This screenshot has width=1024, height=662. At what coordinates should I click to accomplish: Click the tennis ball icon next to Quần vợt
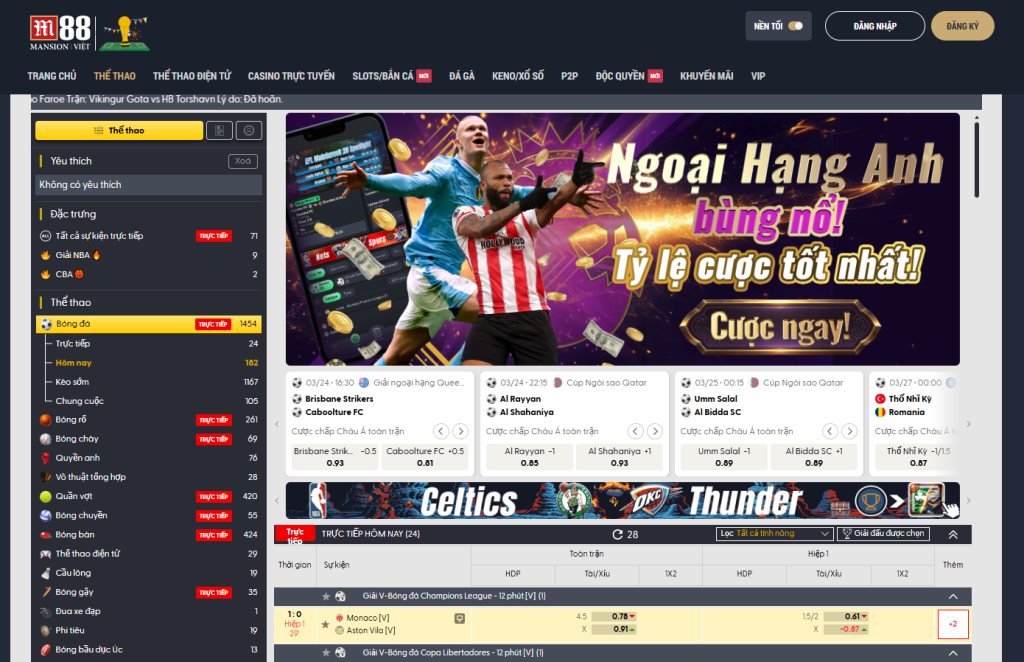click(46, 496)
